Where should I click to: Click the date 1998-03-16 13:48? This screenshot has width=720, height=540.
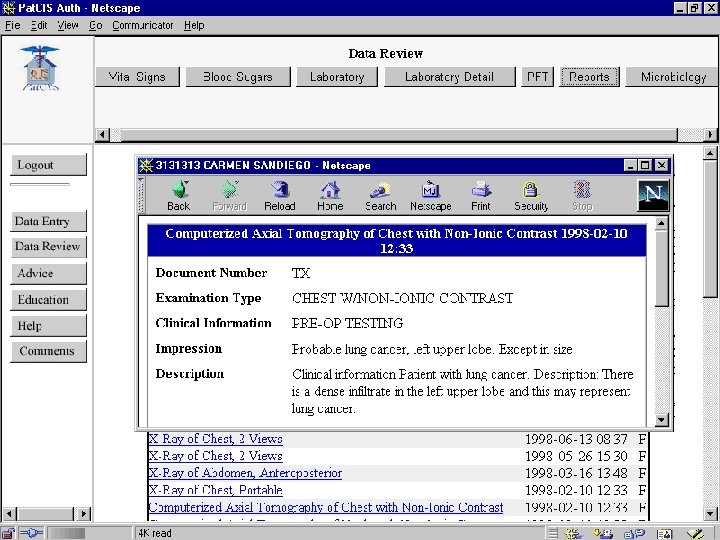[576, 473]
